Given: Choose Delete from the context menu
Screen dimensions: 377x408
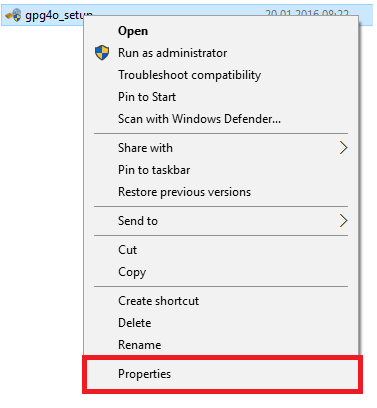Looking at the screenshot, I should point(134,323).
